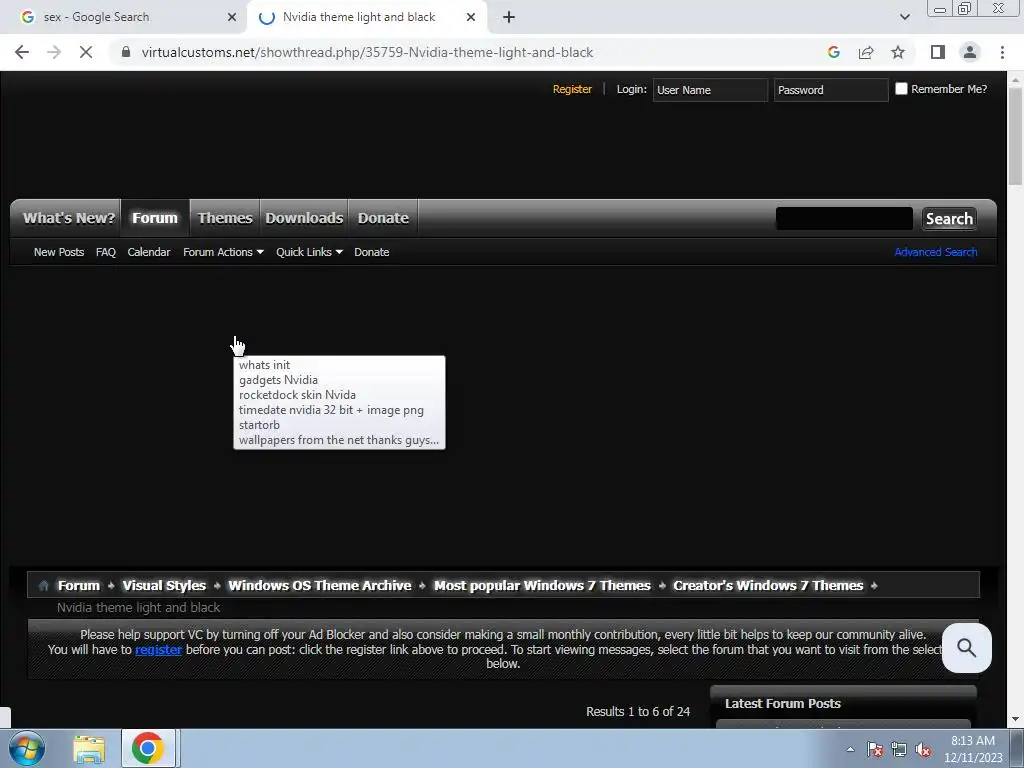The image size is (1024, 768).
Task: Click the floating magnifier search button
Action: coord(967,648)
